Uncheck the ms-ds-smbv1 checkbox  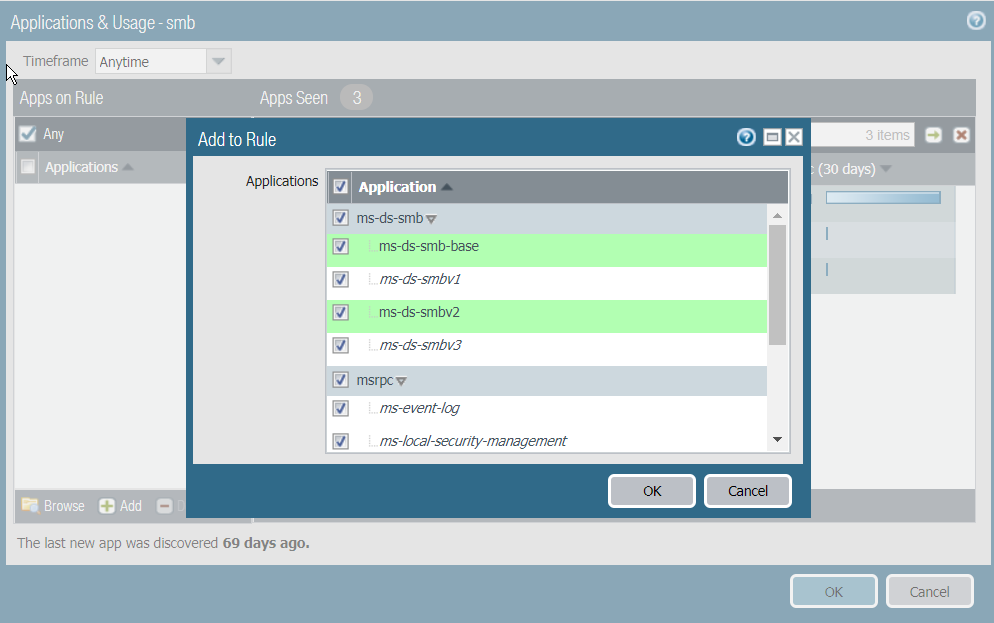[340, 279]
